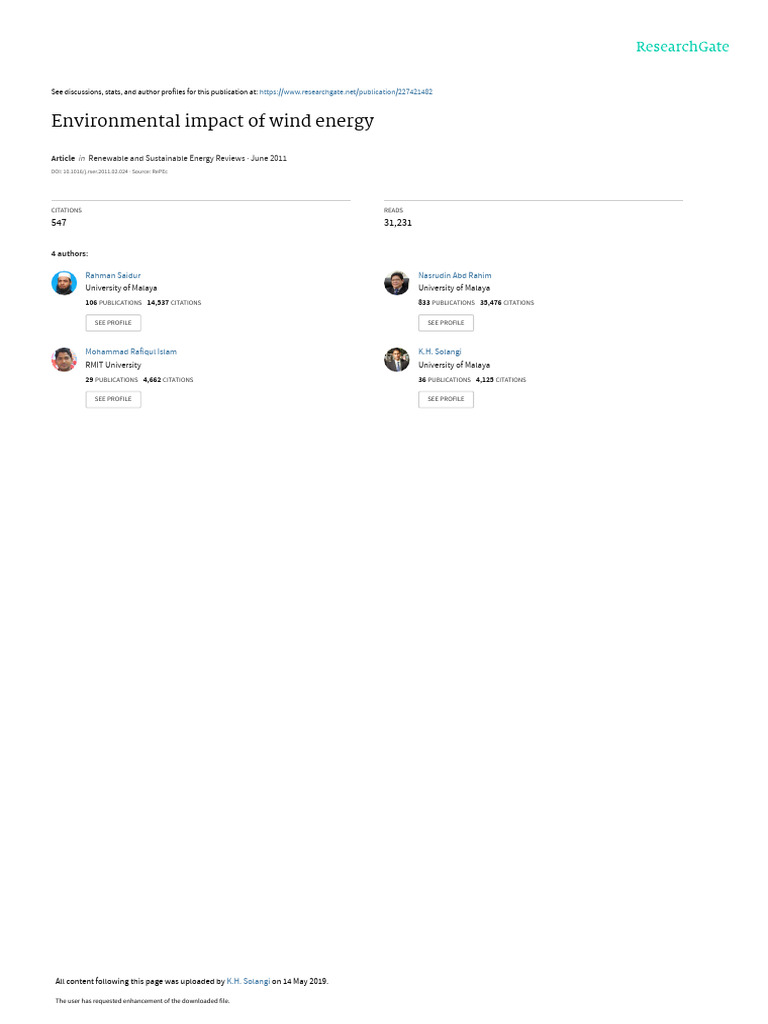
Task: Click the citations count 547
Action: pos(59,223)
